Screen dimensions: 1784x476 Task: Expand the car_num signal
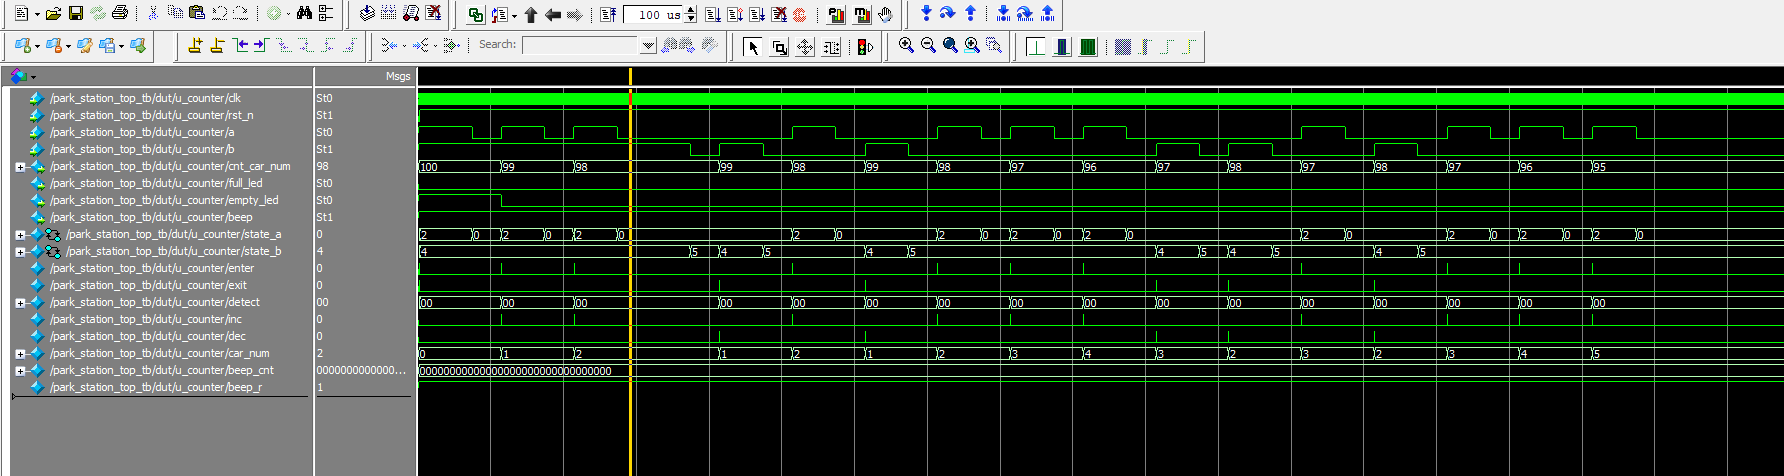(20, 354)
